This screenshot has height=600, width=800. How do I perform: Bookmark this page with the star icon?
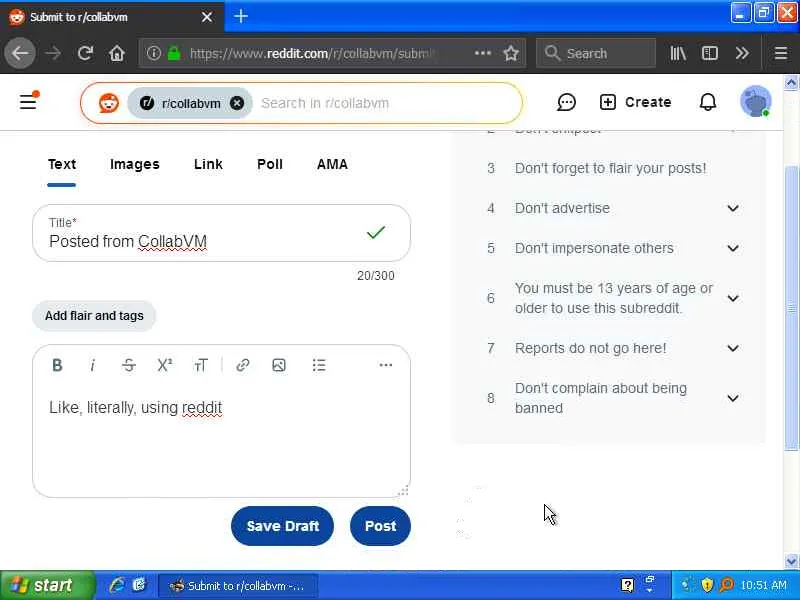[x=511, y=53]
